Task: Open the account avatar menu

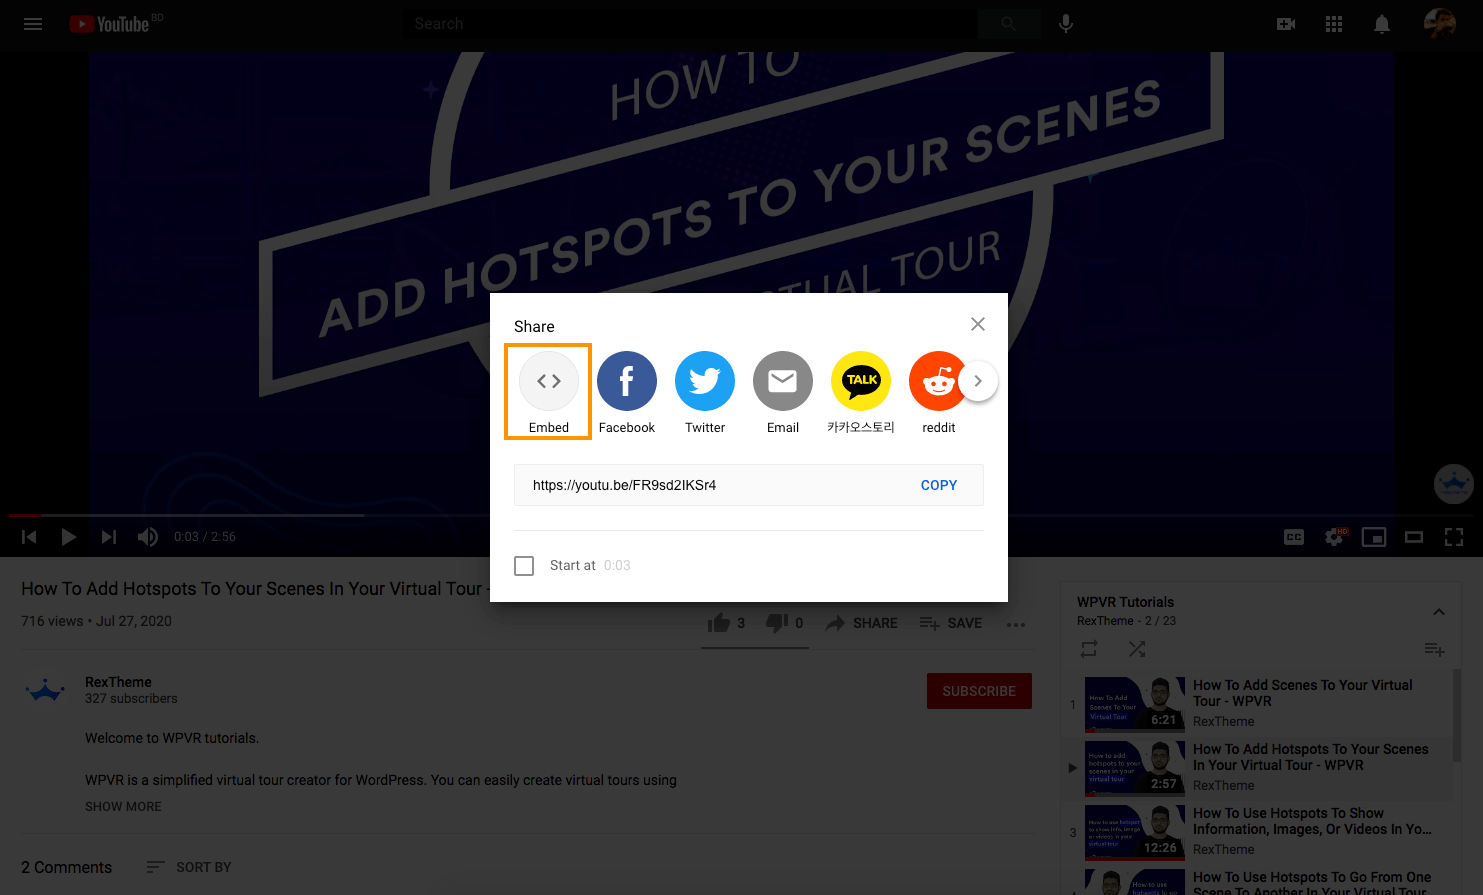Action: pyautogui.click(x=1440, y=24)
